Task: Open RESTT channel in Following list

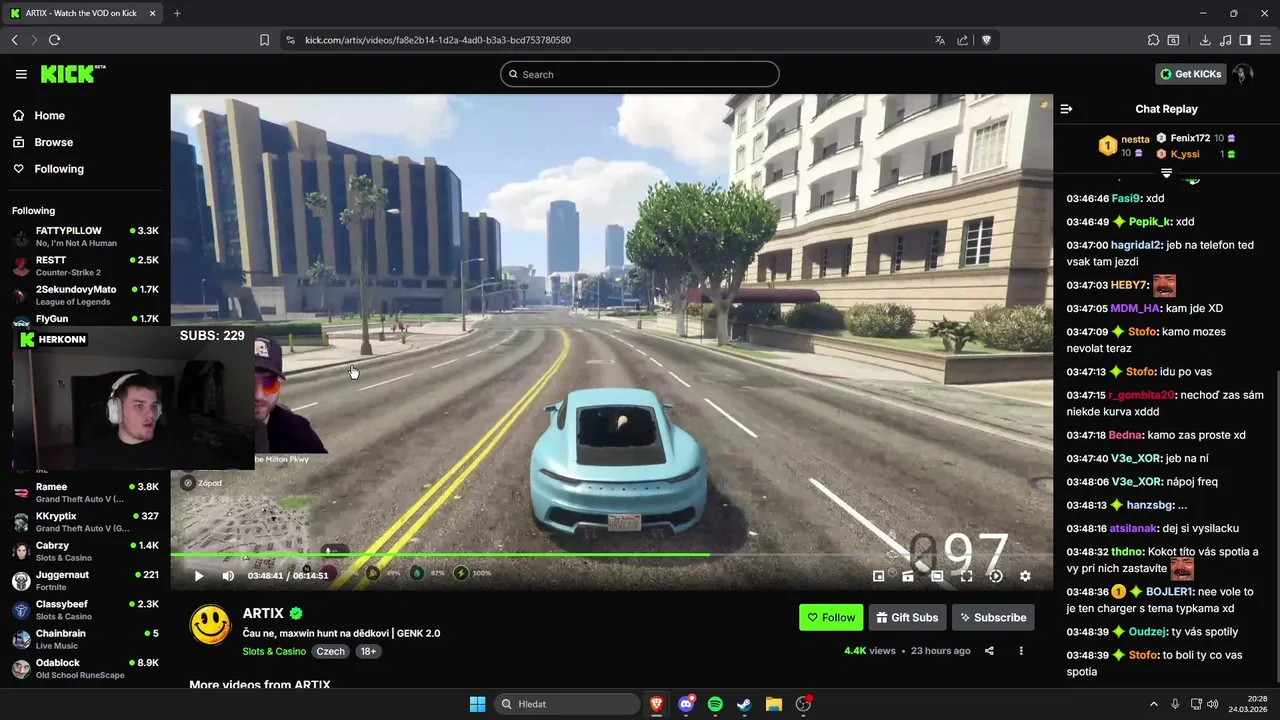Action: coord(86,266)
